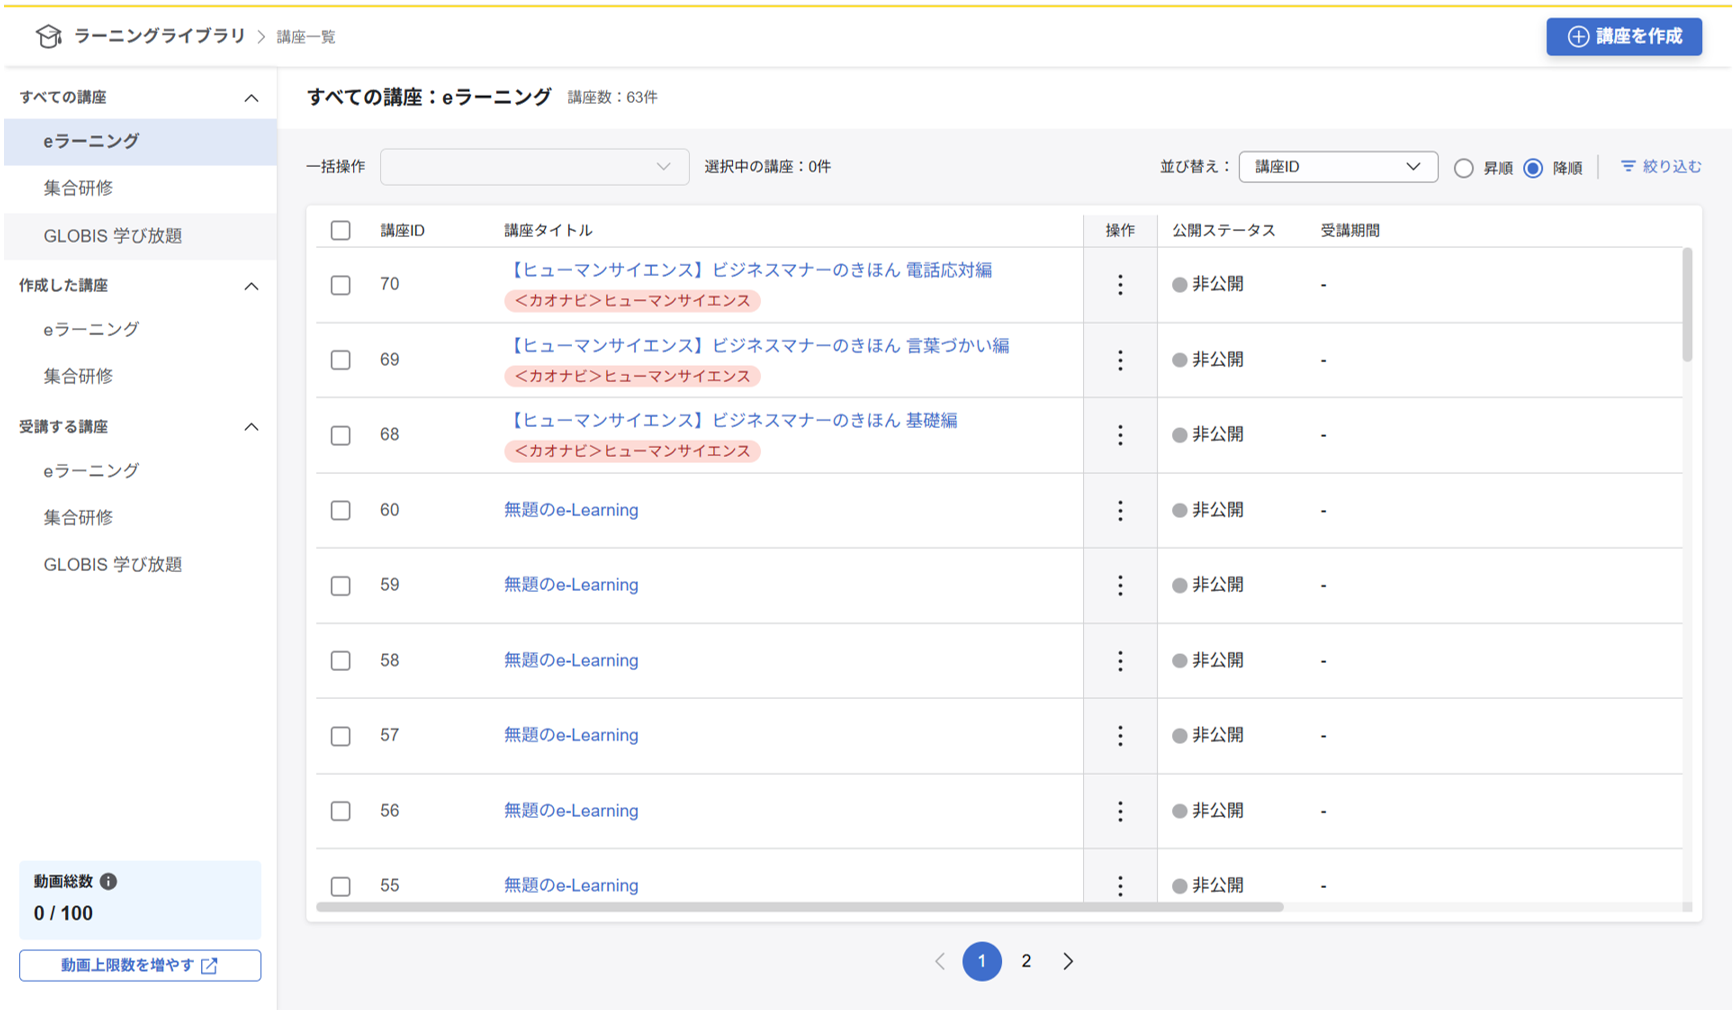Open the kebab actions menu for course 70
The height and width of the screenshot is (1010, 1733).
click(x=1120, y=284)
